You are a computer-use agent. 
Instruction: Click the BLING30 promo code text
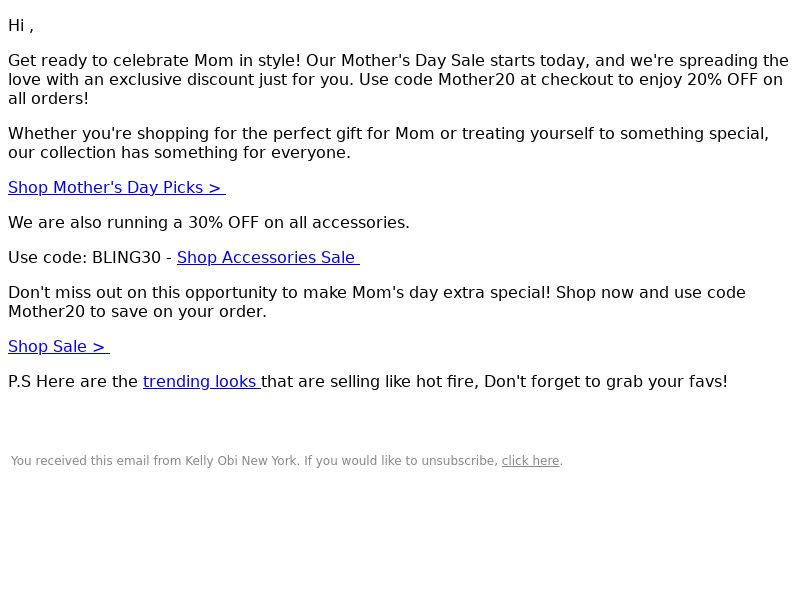pos(127,258)
